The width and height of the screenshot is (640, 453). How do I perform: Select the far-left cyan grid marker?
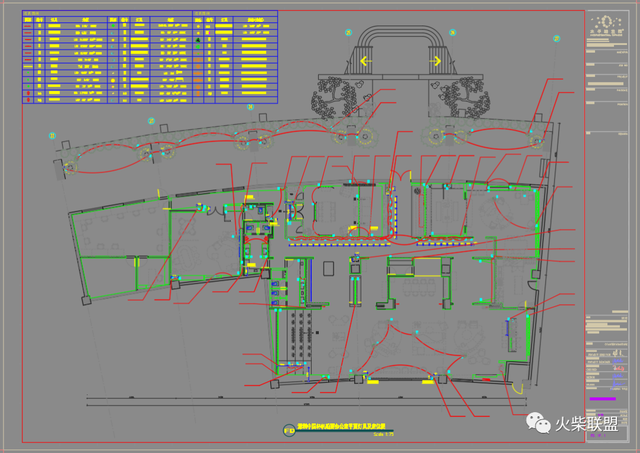coord(51,135)
